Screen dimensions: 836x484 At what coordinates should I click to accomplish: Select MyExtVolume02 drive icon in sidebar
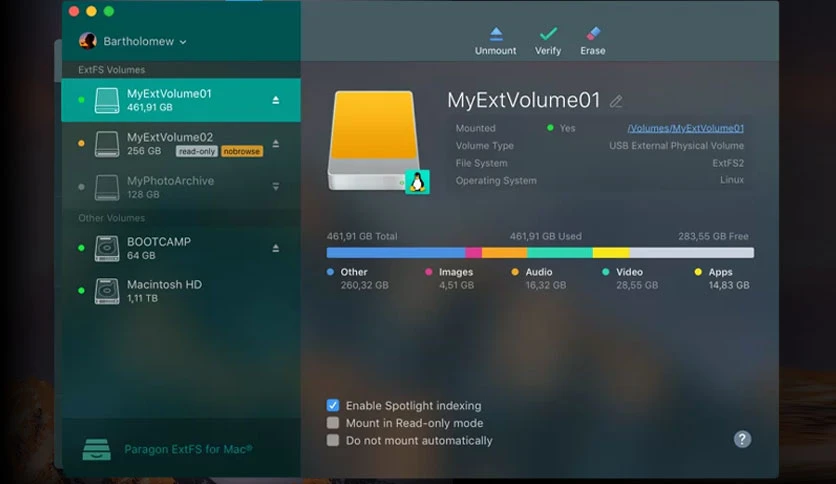pos(107,144)
